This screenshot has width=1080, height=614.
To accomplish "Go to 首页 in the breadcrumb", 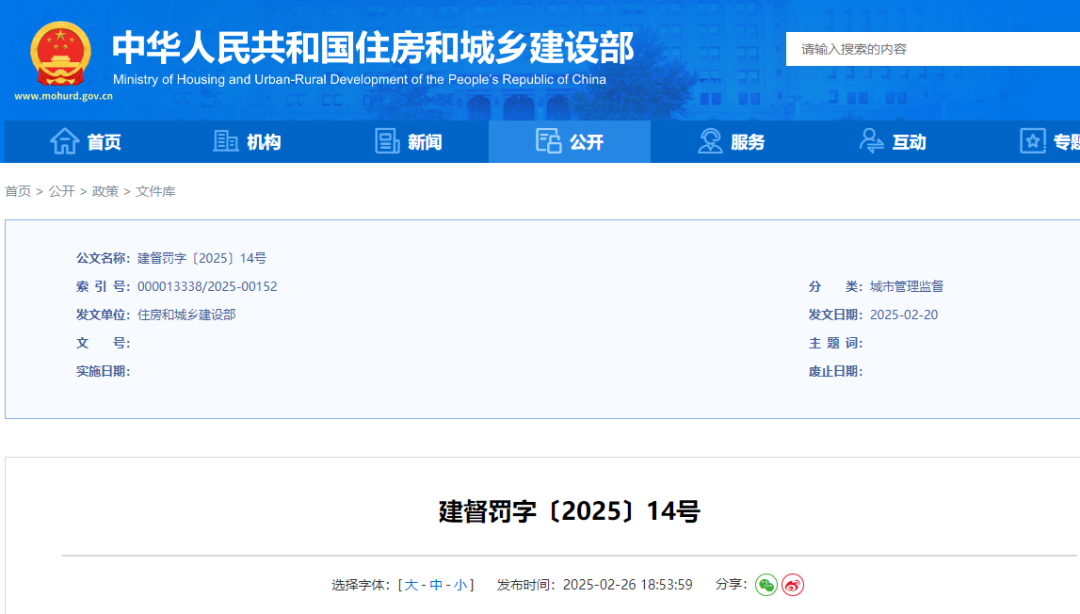I will click(18, 191).
